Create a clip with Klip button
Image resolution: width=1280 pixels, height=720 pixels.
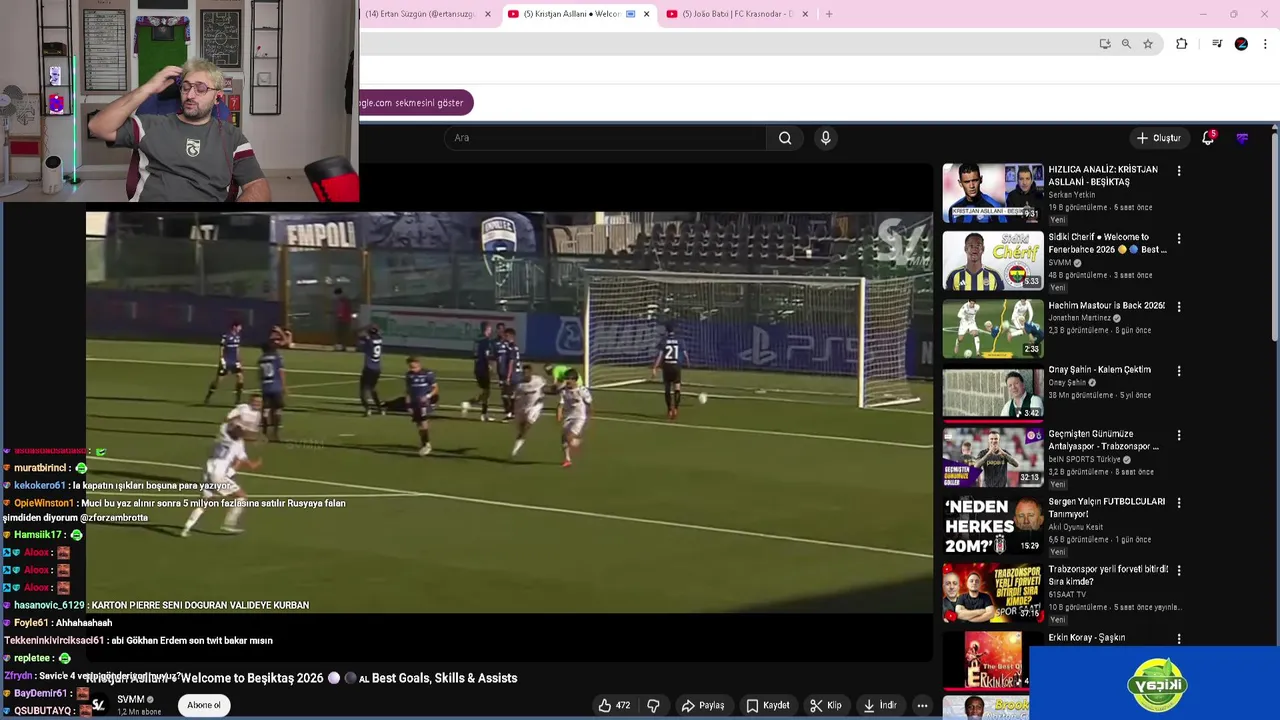pos(826,705)
